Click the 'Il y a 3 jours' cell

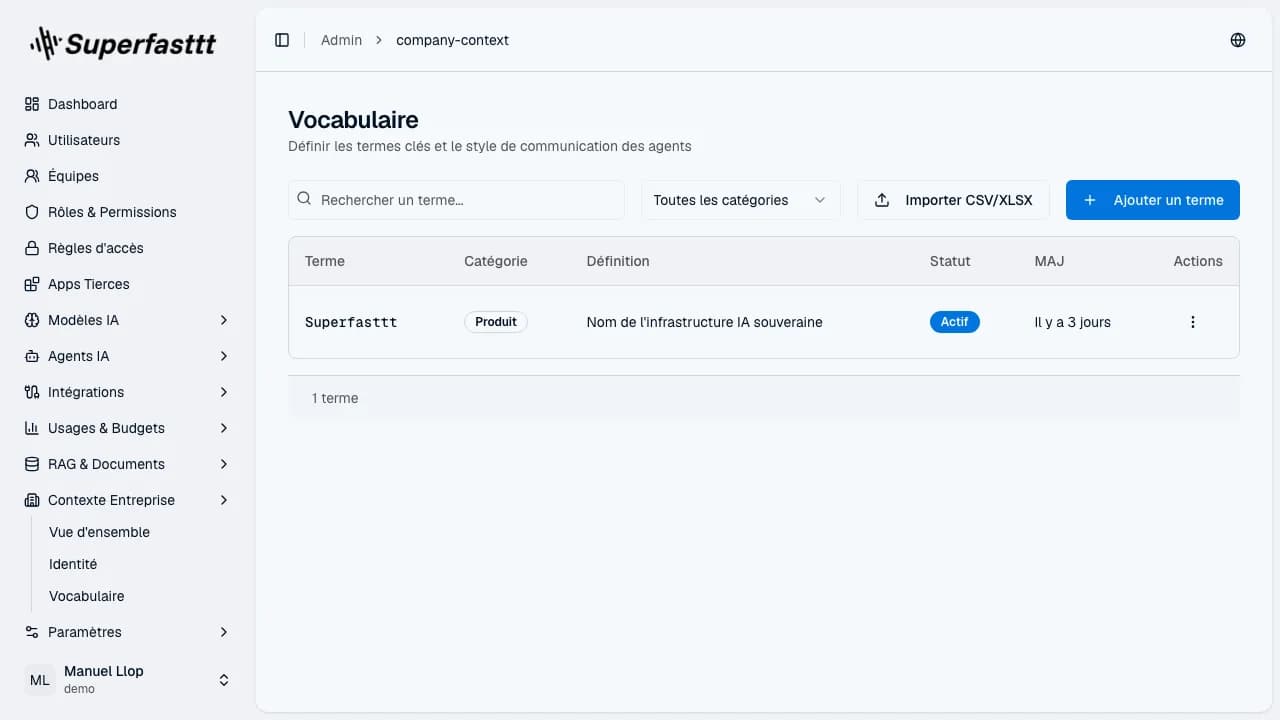(1073, 322)
